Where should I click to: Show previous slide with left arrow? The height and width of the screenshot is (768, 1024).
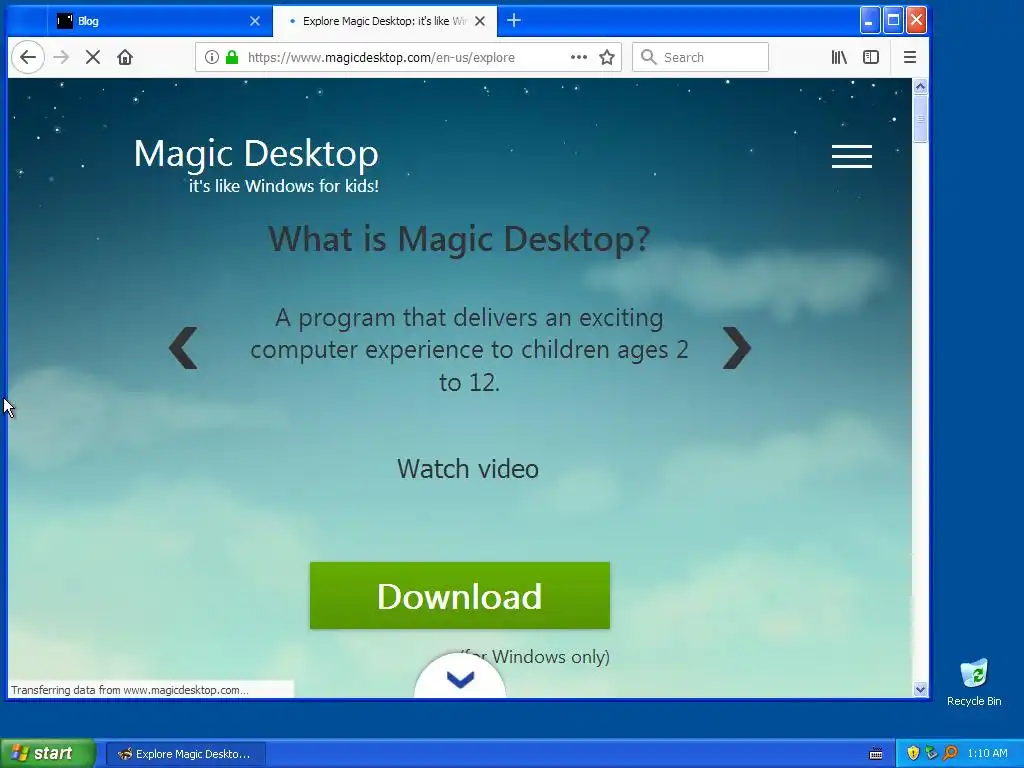[183, 348]
